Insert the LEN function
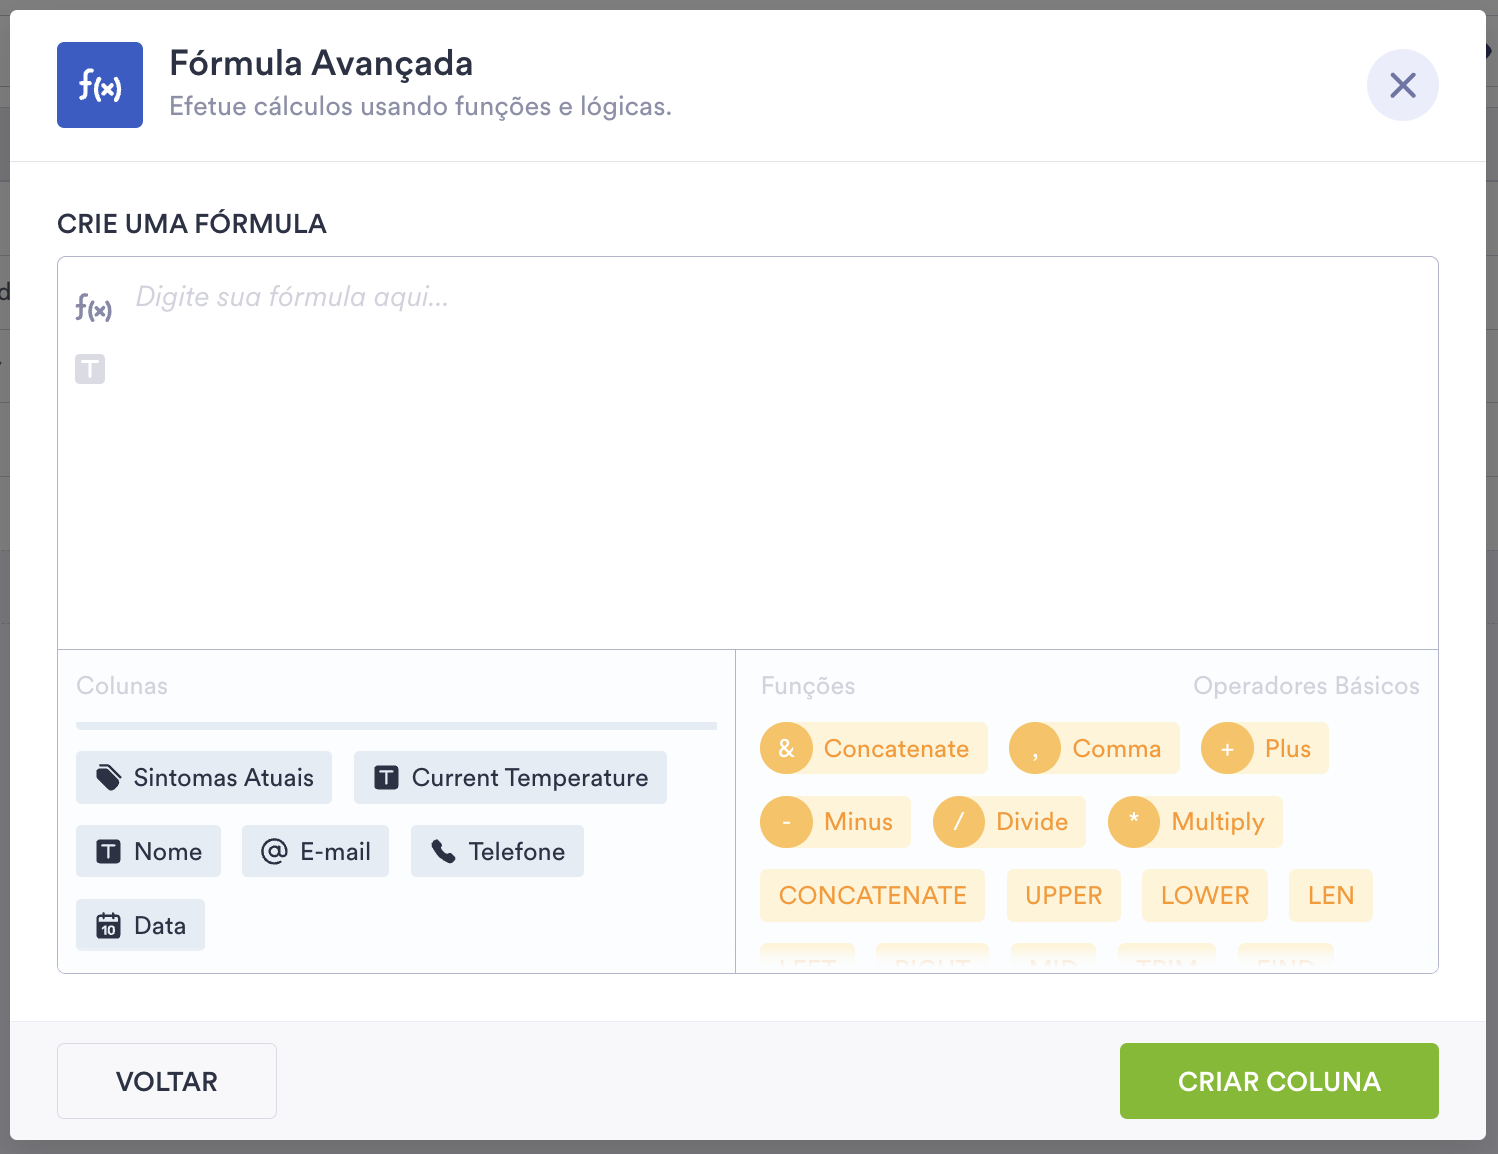Image resolution: width=1498 pixels, height=1154 pixels. tap(1330, 895)
